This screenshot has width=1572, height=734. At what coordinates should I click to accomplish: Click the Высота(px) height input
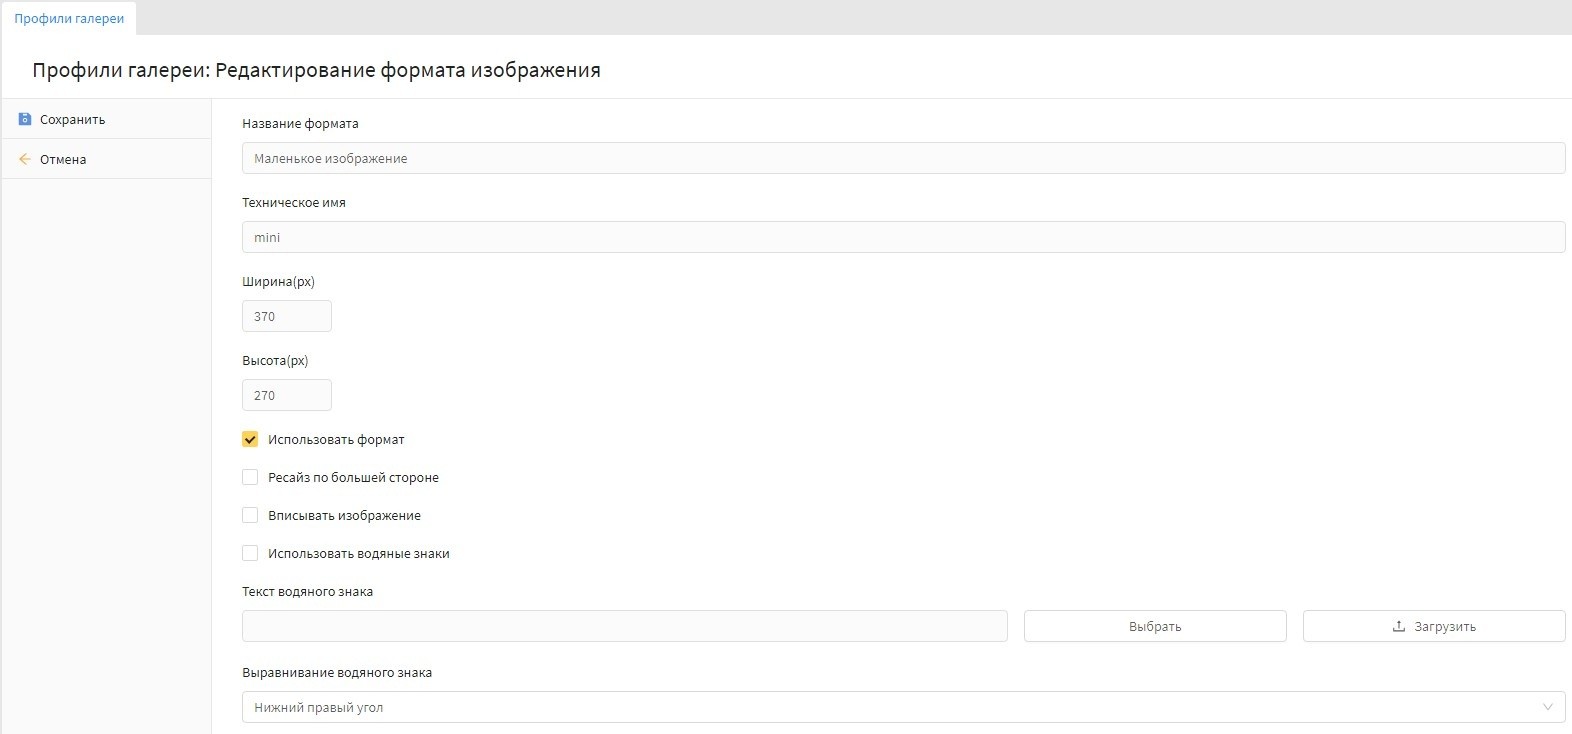pos(286,395)
